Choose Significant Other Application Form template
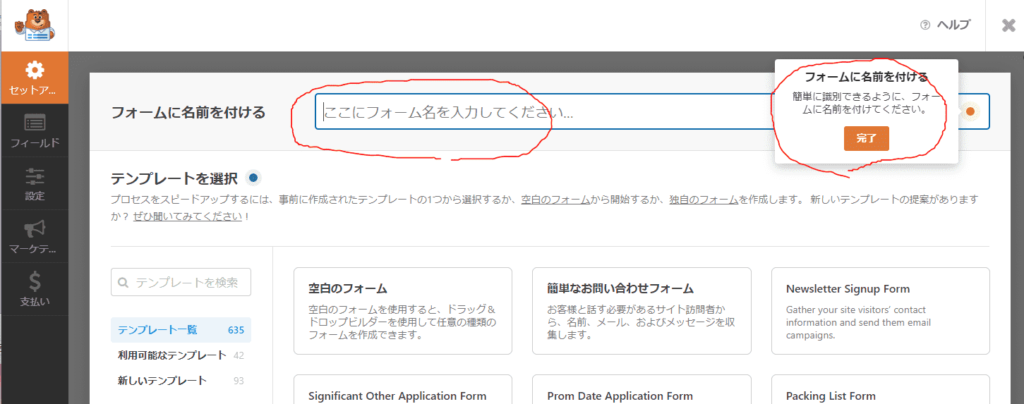The image size is (1024, 404). pyautogui.click(x=403, y=389)
